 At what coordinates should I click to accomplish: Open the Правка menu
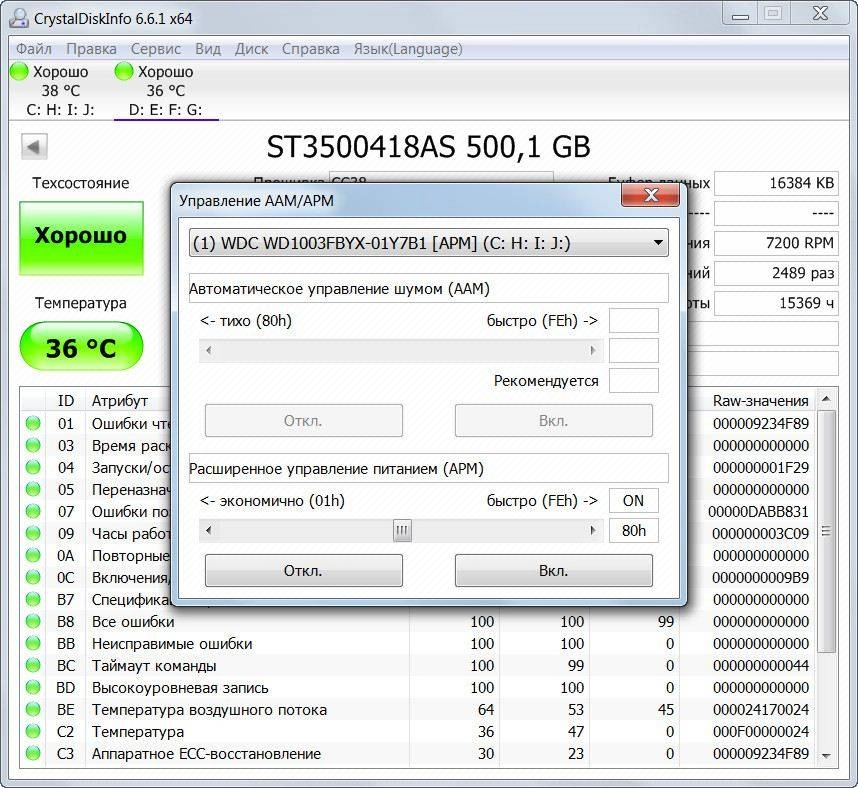point(91,49)
